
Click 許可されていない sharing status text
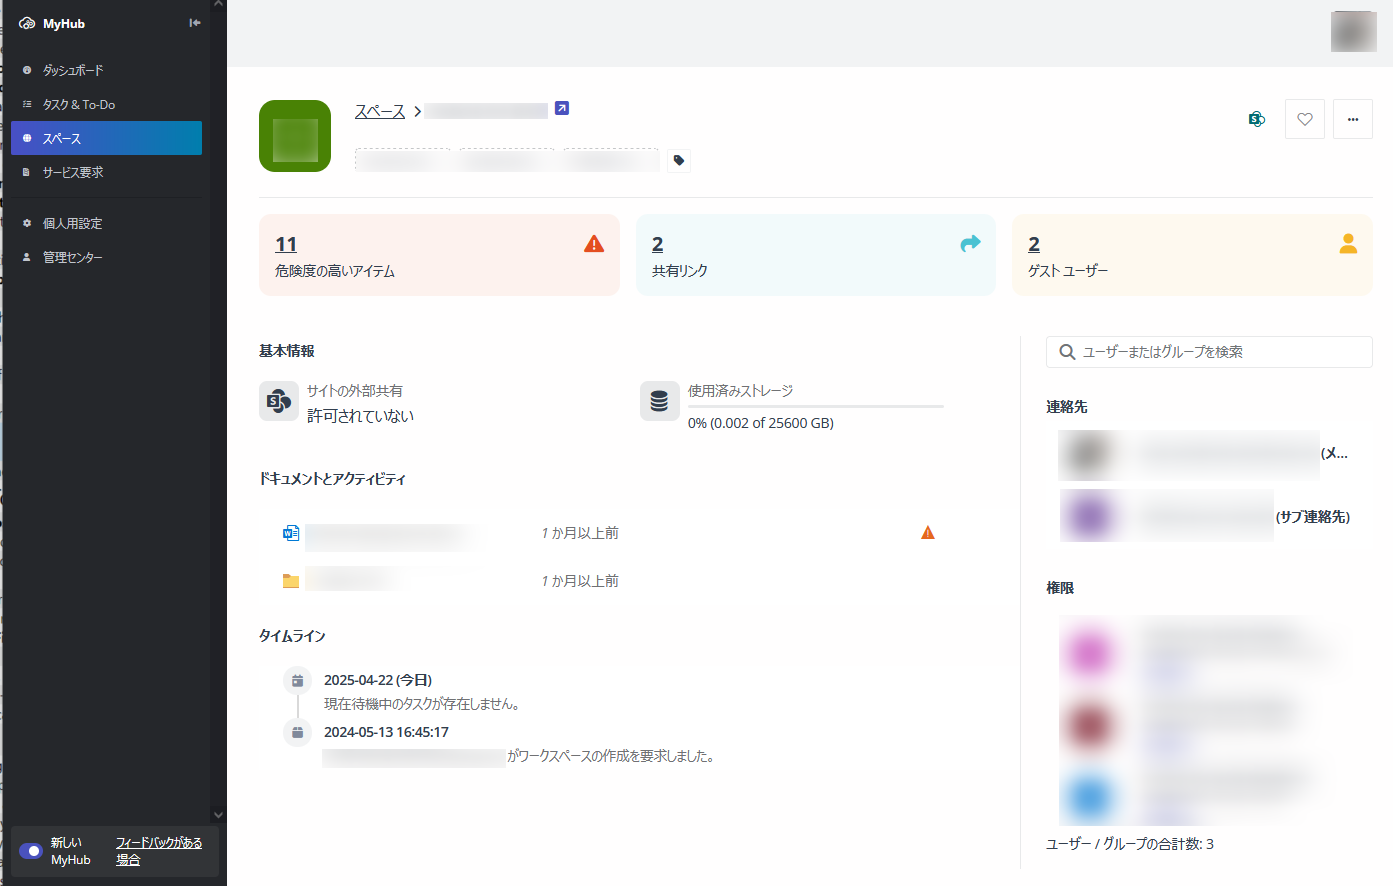pyautogui.click(x=360, y=416)
